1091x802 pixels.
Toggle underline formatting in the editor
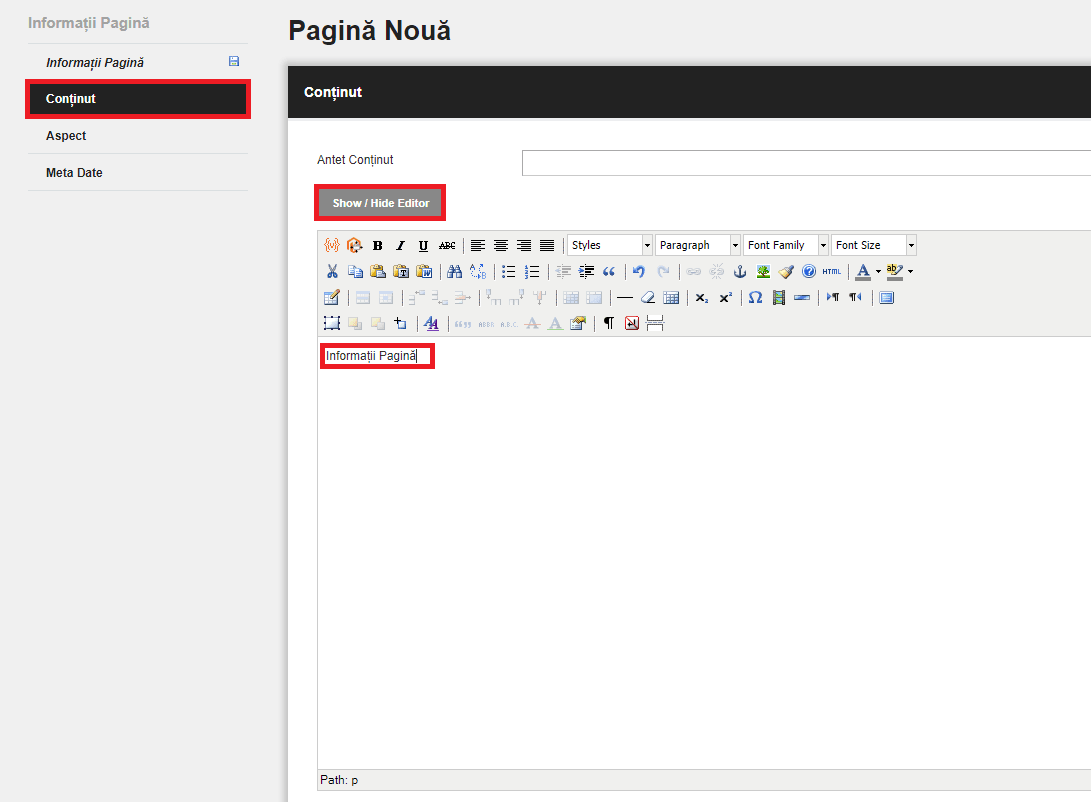423,246
